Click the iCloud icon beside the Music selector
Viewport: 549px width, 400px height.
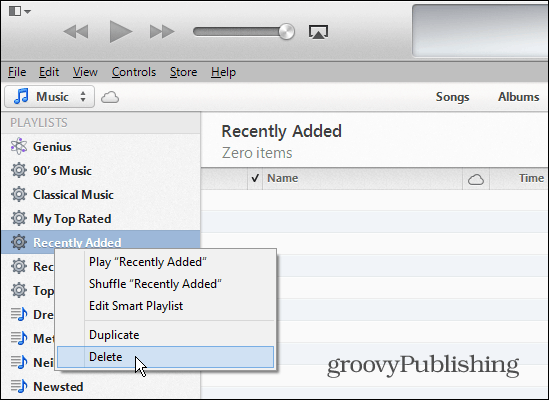(x=110, y=97)
